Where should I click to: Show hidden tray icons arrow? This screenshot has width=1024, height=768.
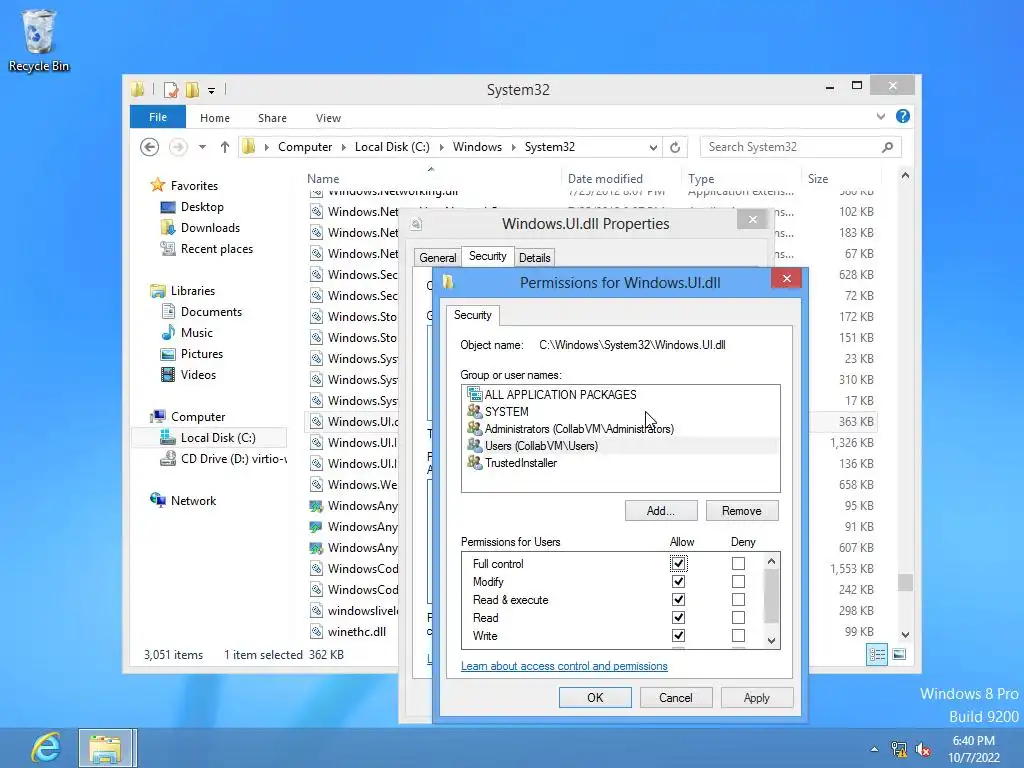pos(874,749)
